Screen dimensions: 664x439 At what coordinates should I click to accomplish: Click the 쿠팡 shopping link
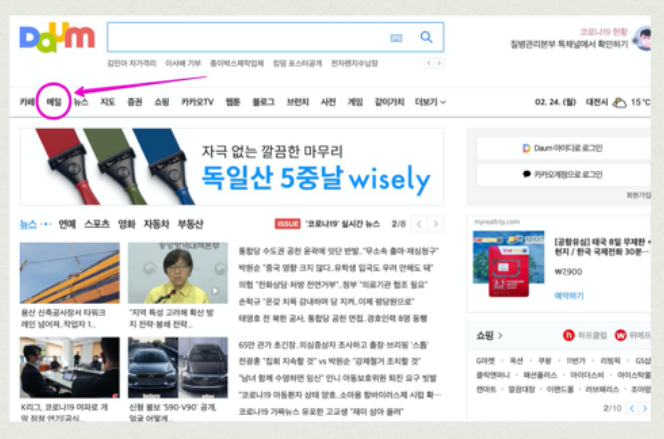(545, 361)
